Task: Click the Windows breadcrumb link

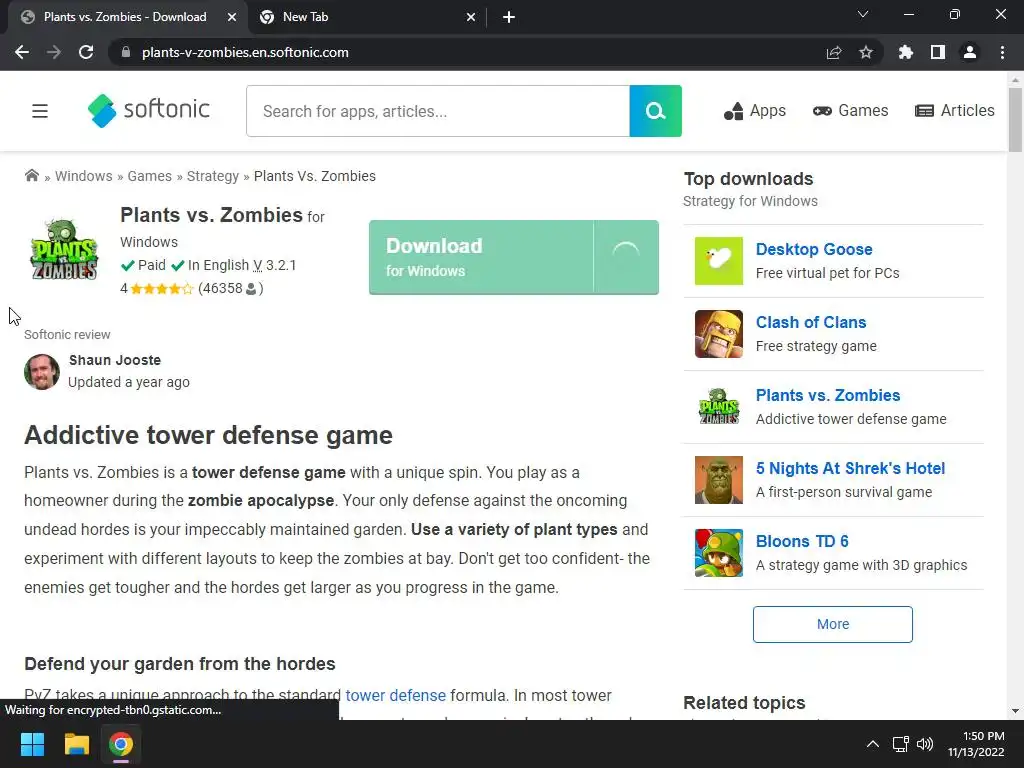Action: click(84, 176)
